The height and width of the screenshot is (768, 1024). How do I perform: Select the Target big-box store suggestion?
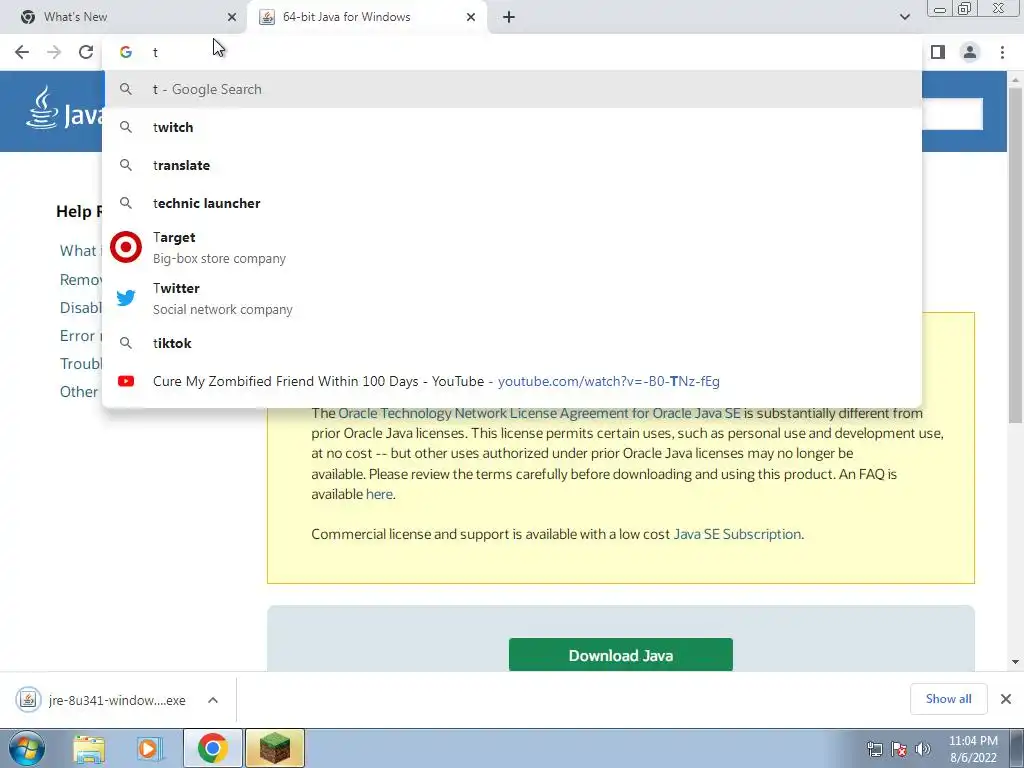click(x=512, y=248)
